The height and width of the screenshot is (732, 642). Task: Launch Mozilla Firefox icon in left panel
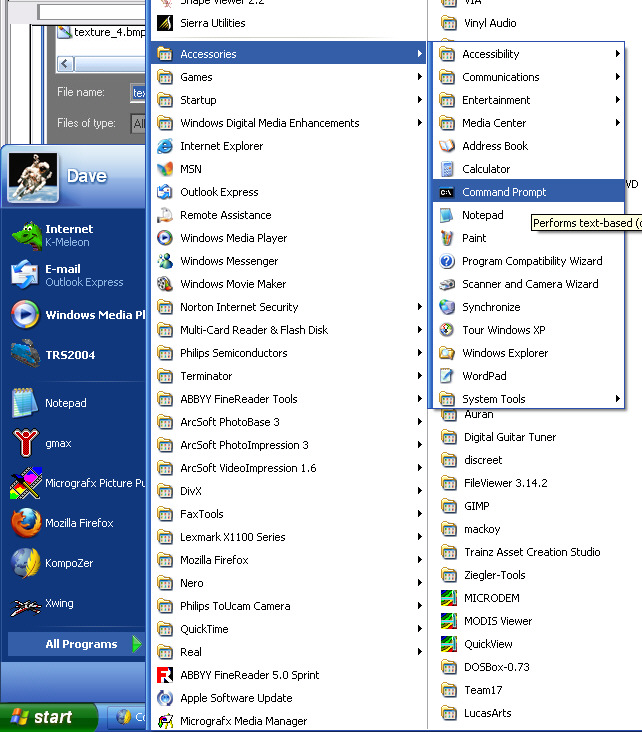26,523
